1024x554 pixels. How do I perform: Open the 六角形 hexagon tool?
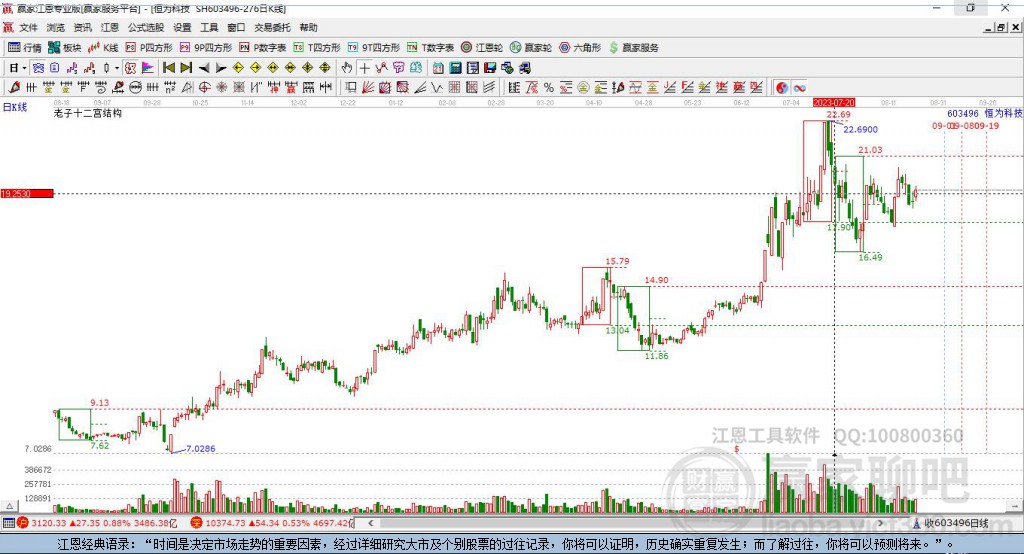[x=580, y=48]
